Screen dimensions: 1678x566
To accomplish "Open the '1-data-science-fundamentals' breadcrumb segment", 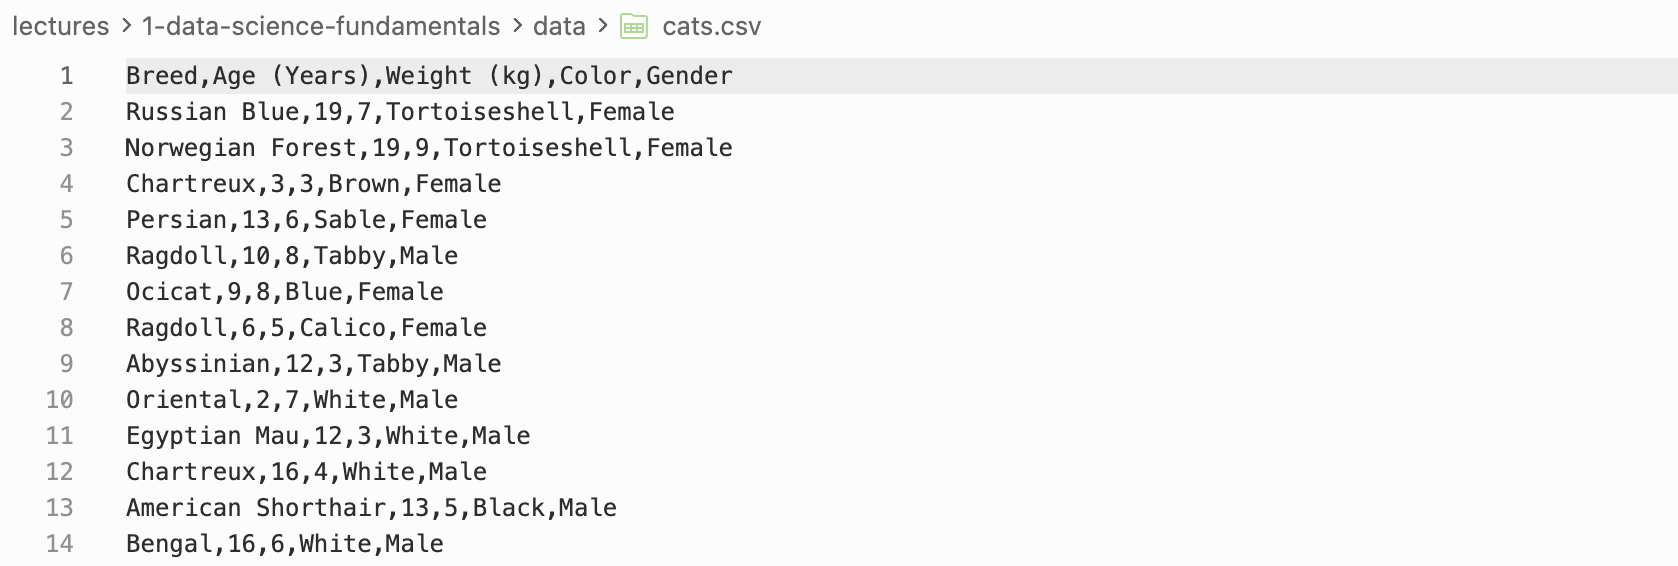I will click(320, 26).
